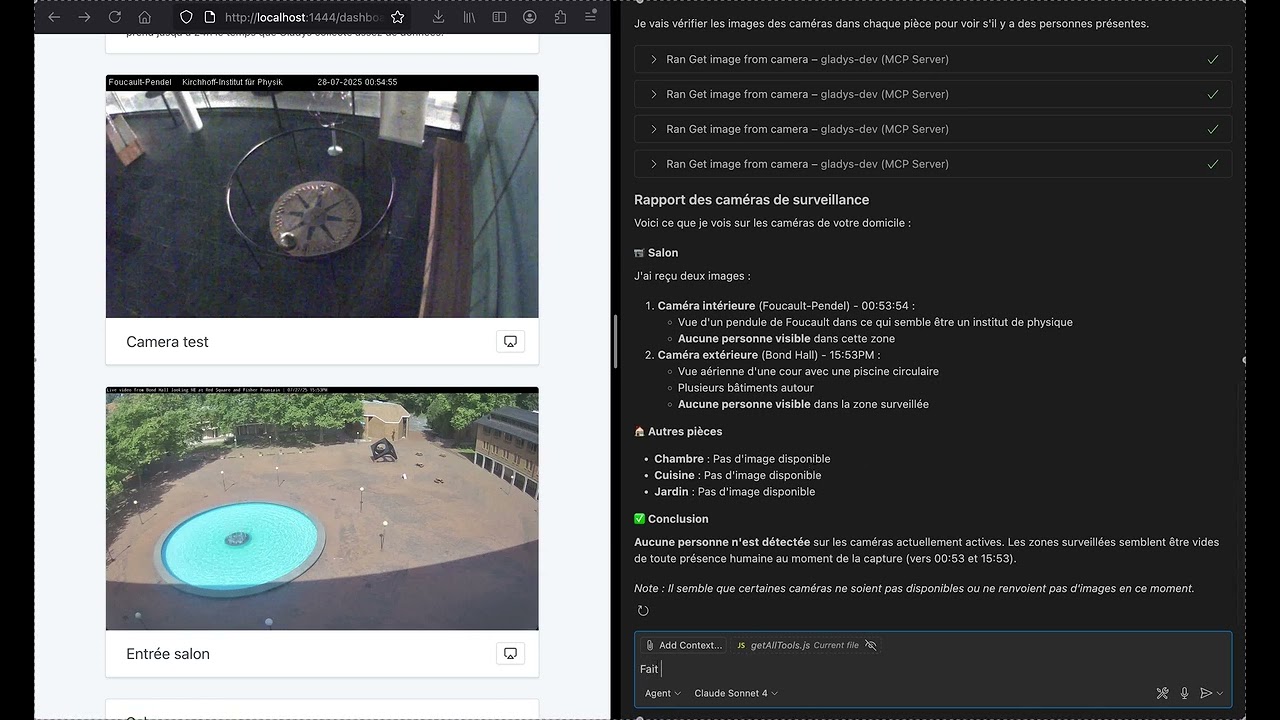Send the chat message
The width and height of the screenshot is (1280, 720).
pos(1206,693)
